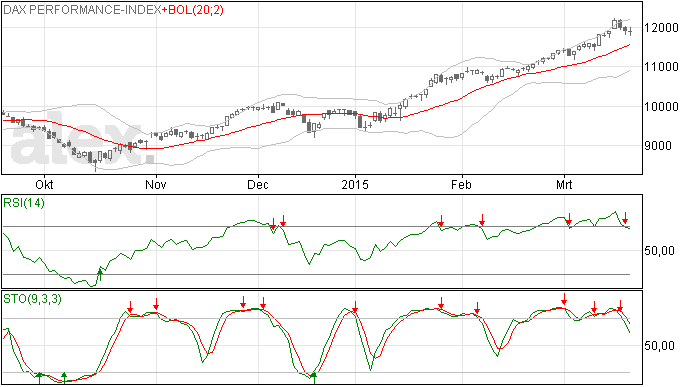Click the red STO sell arrow at Nov
The height and width of the screenshot is (387, 690).
coord(156,303)
